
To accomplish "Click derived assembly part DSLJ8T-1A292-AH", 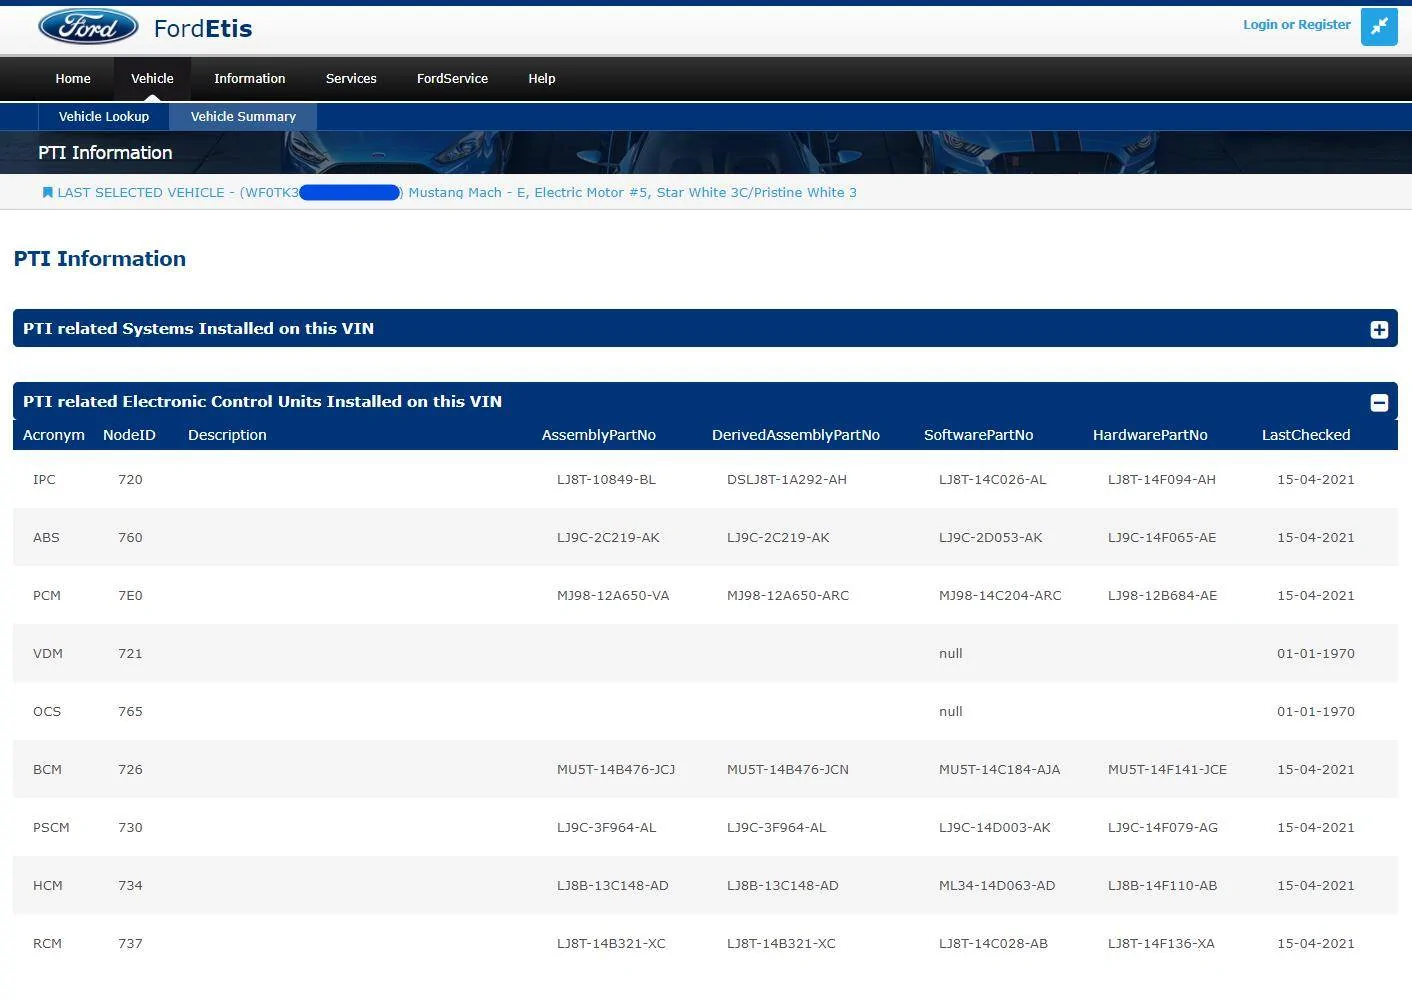I will point(787,479).
